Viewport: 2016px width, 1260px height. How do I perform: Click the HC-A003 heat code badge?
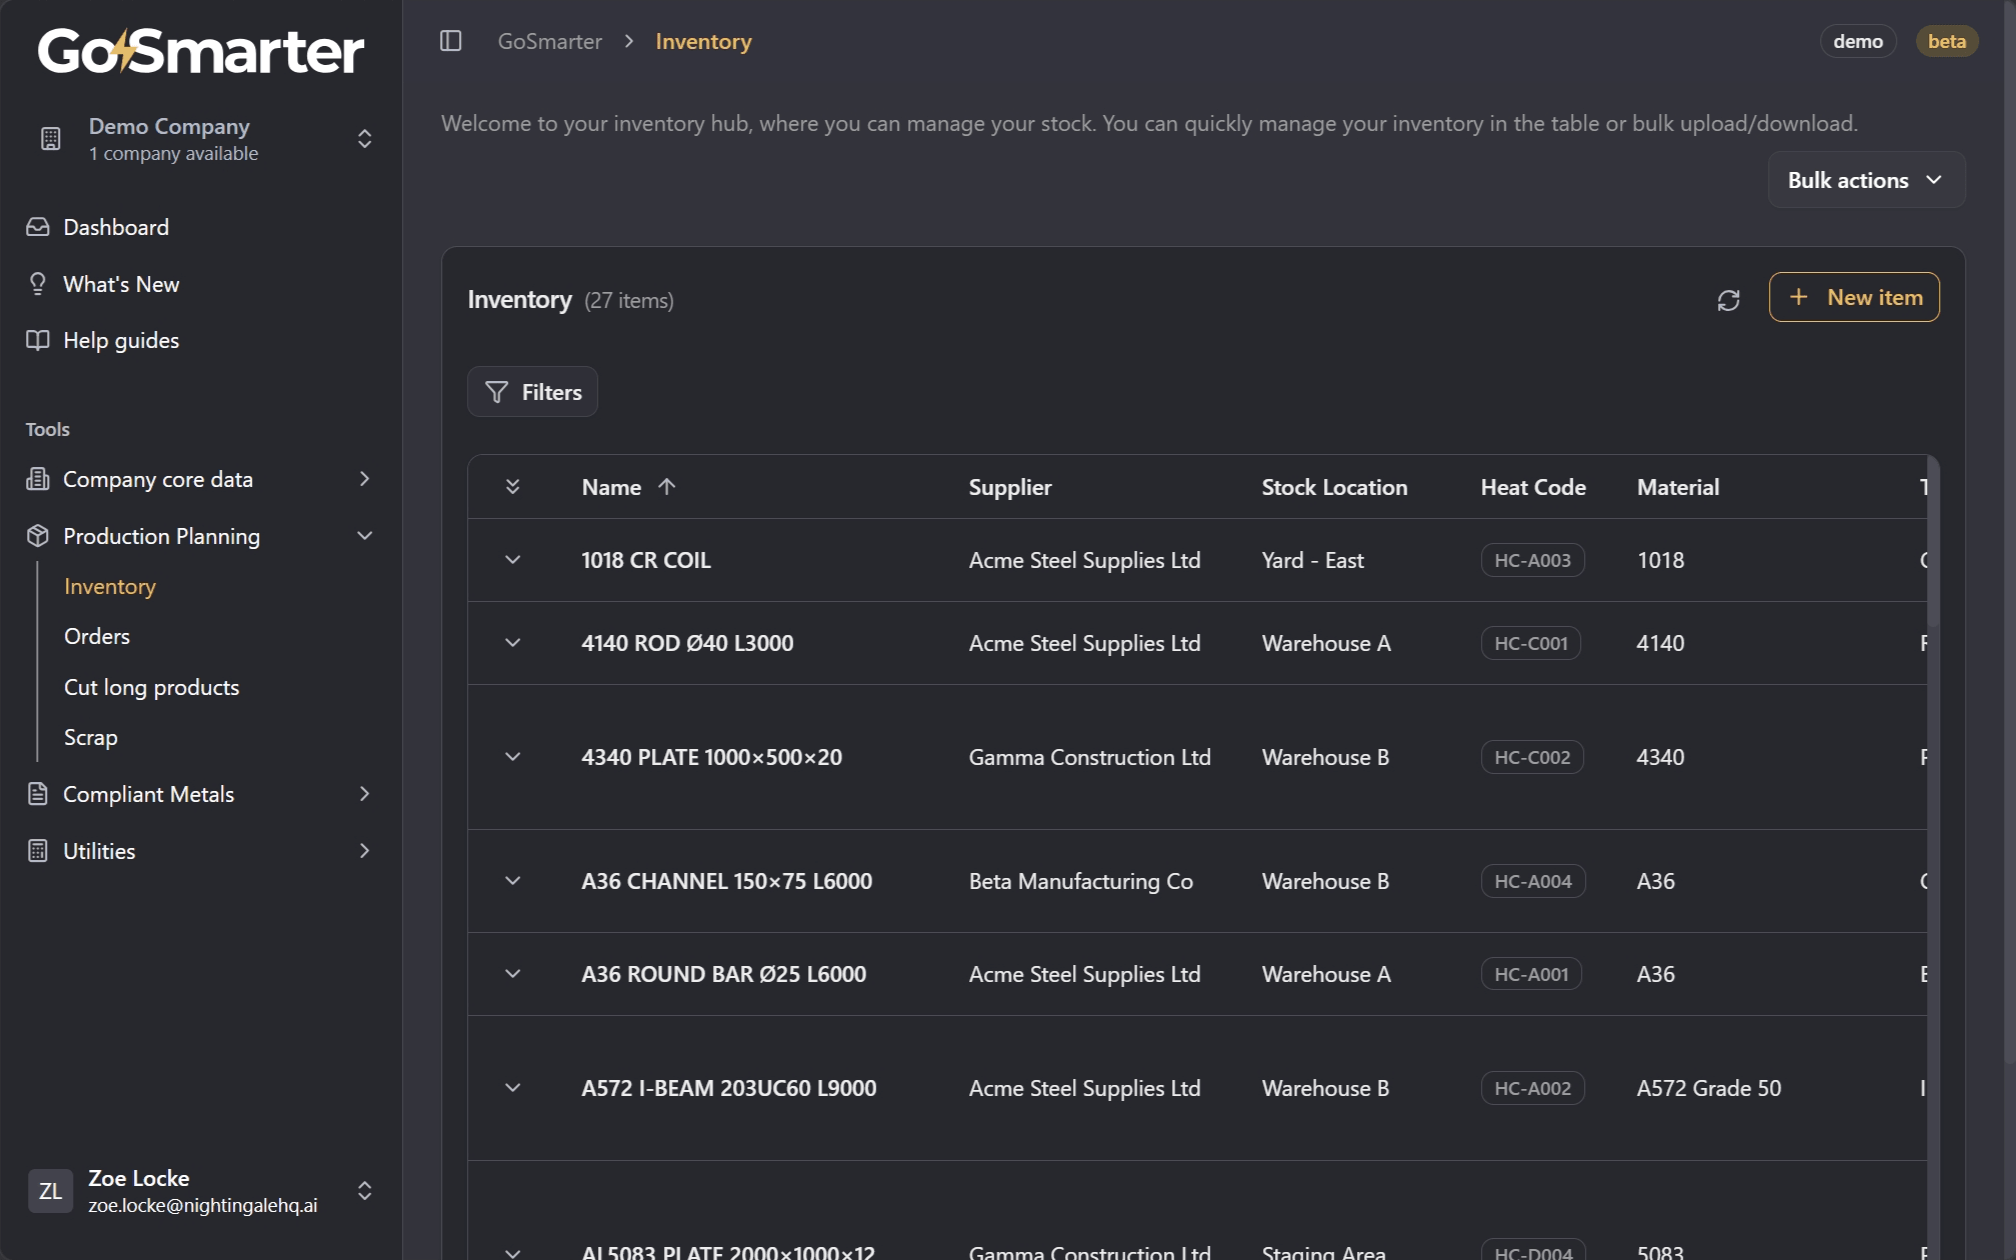tap(1533, 560)
